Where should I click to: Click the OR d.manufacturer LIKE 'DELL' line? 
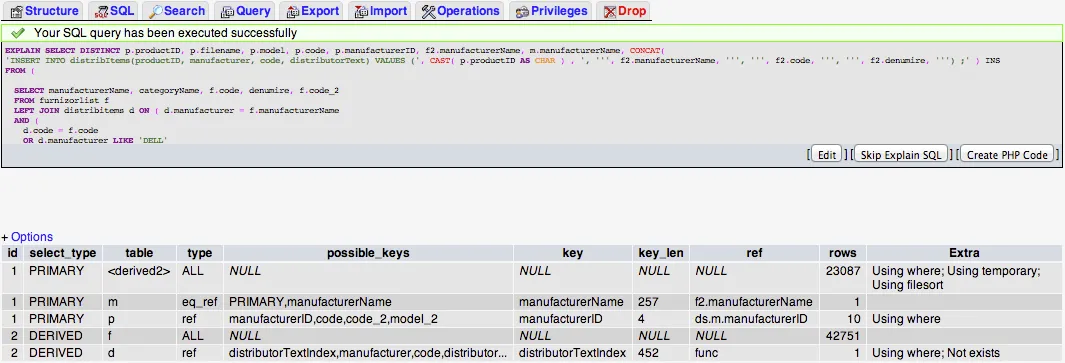[95, 140]
